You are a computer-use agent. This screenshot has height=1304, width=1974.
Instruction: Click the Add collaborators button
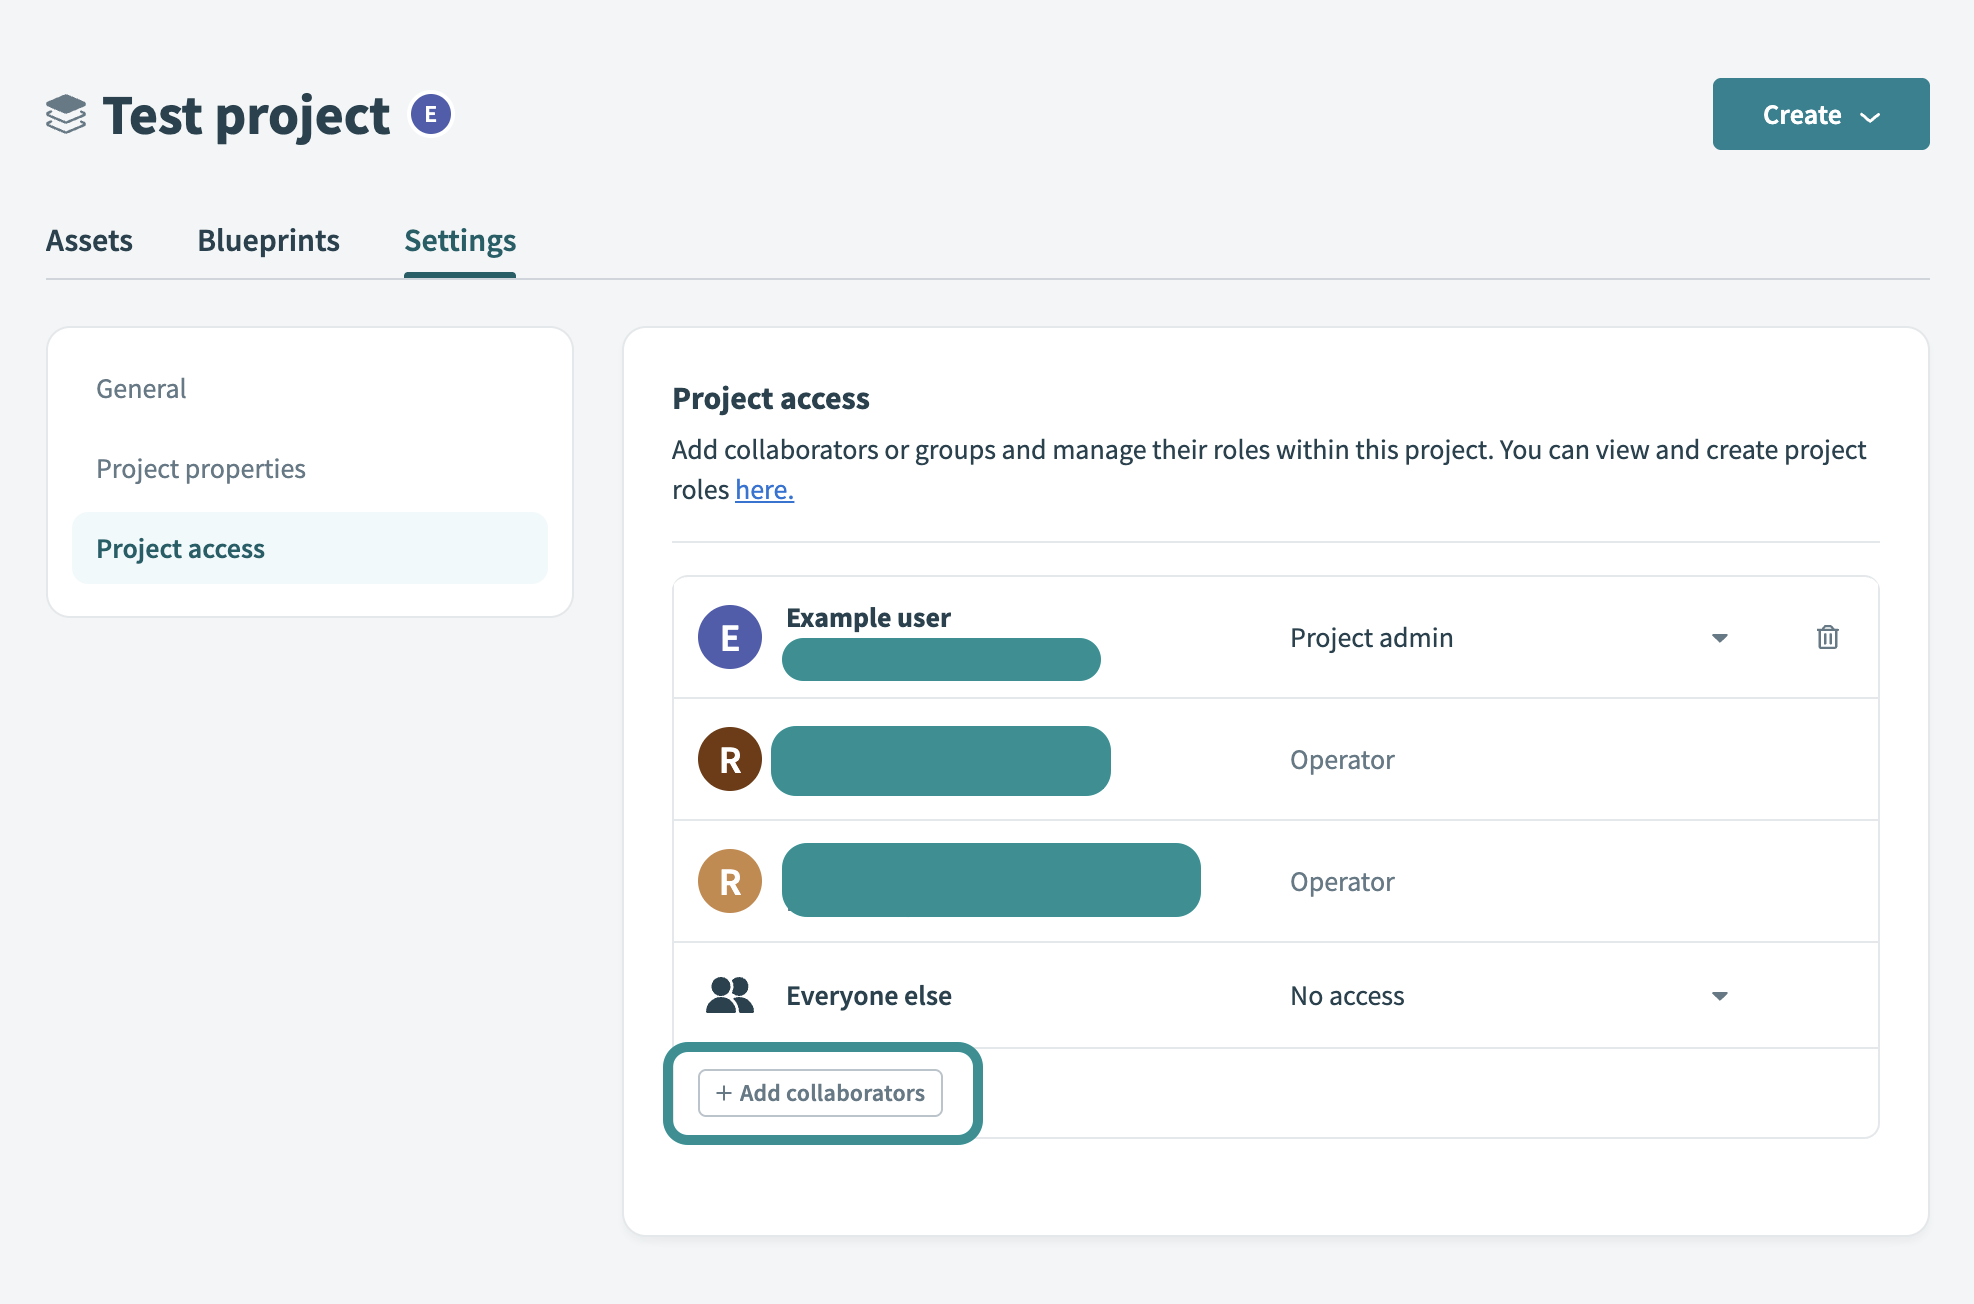821,1093
